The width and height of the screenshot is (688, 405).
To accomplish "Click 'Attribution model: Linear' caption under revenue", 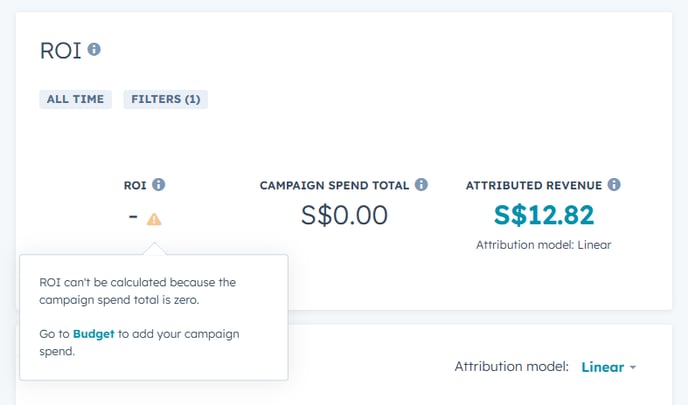I will [x=544, y=245].
